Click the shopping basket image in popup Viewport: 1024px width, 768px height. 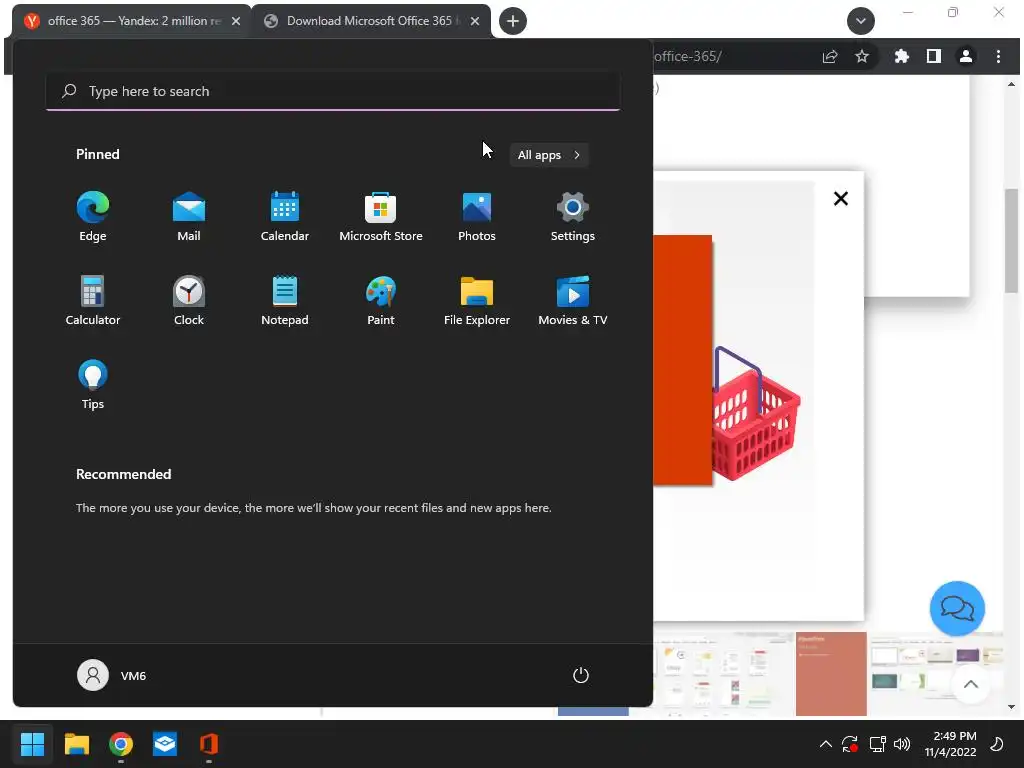pos(756,414)
